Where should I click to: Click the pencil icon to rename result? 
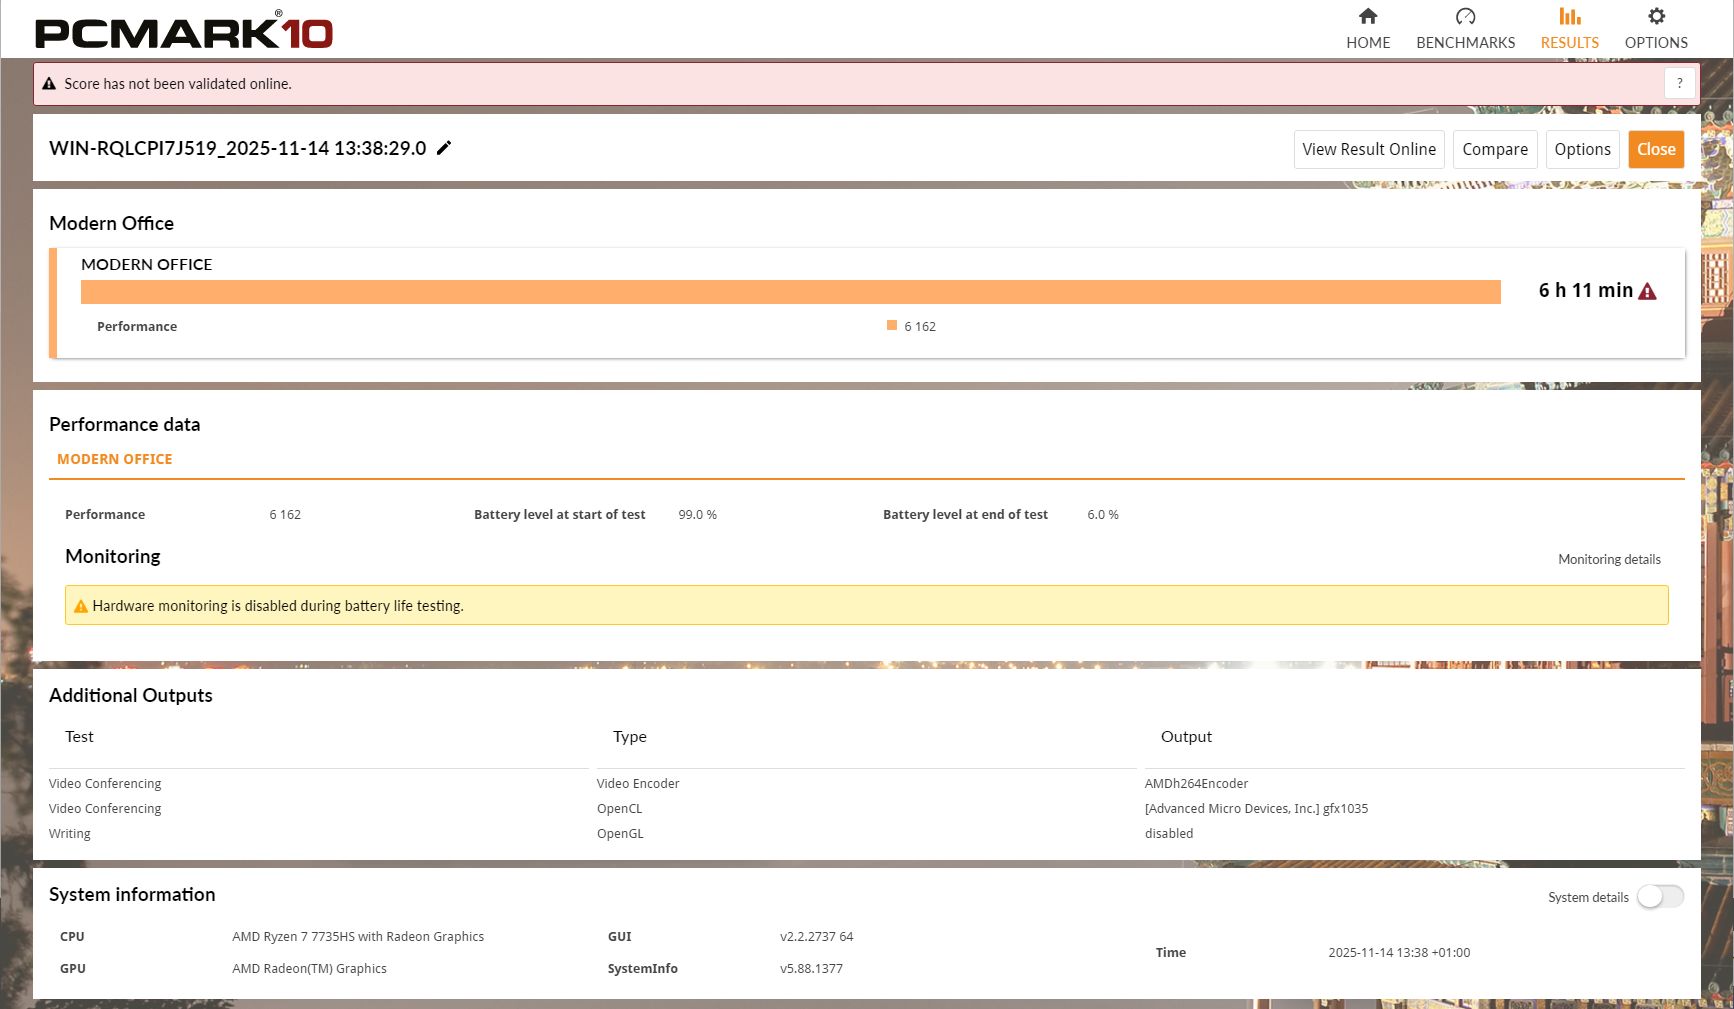click(444, 148)
